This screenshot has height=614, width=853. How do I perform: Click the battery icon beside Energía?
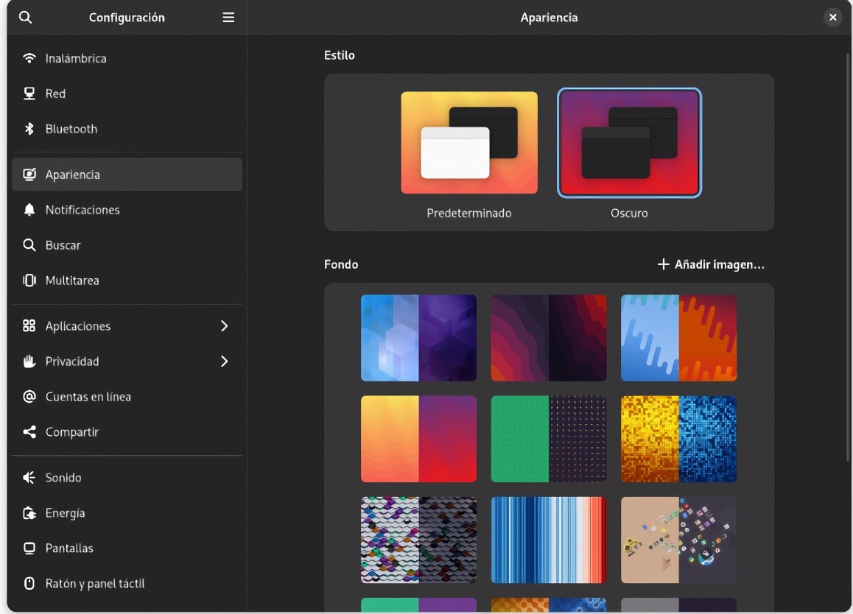(x=29, y=513)
